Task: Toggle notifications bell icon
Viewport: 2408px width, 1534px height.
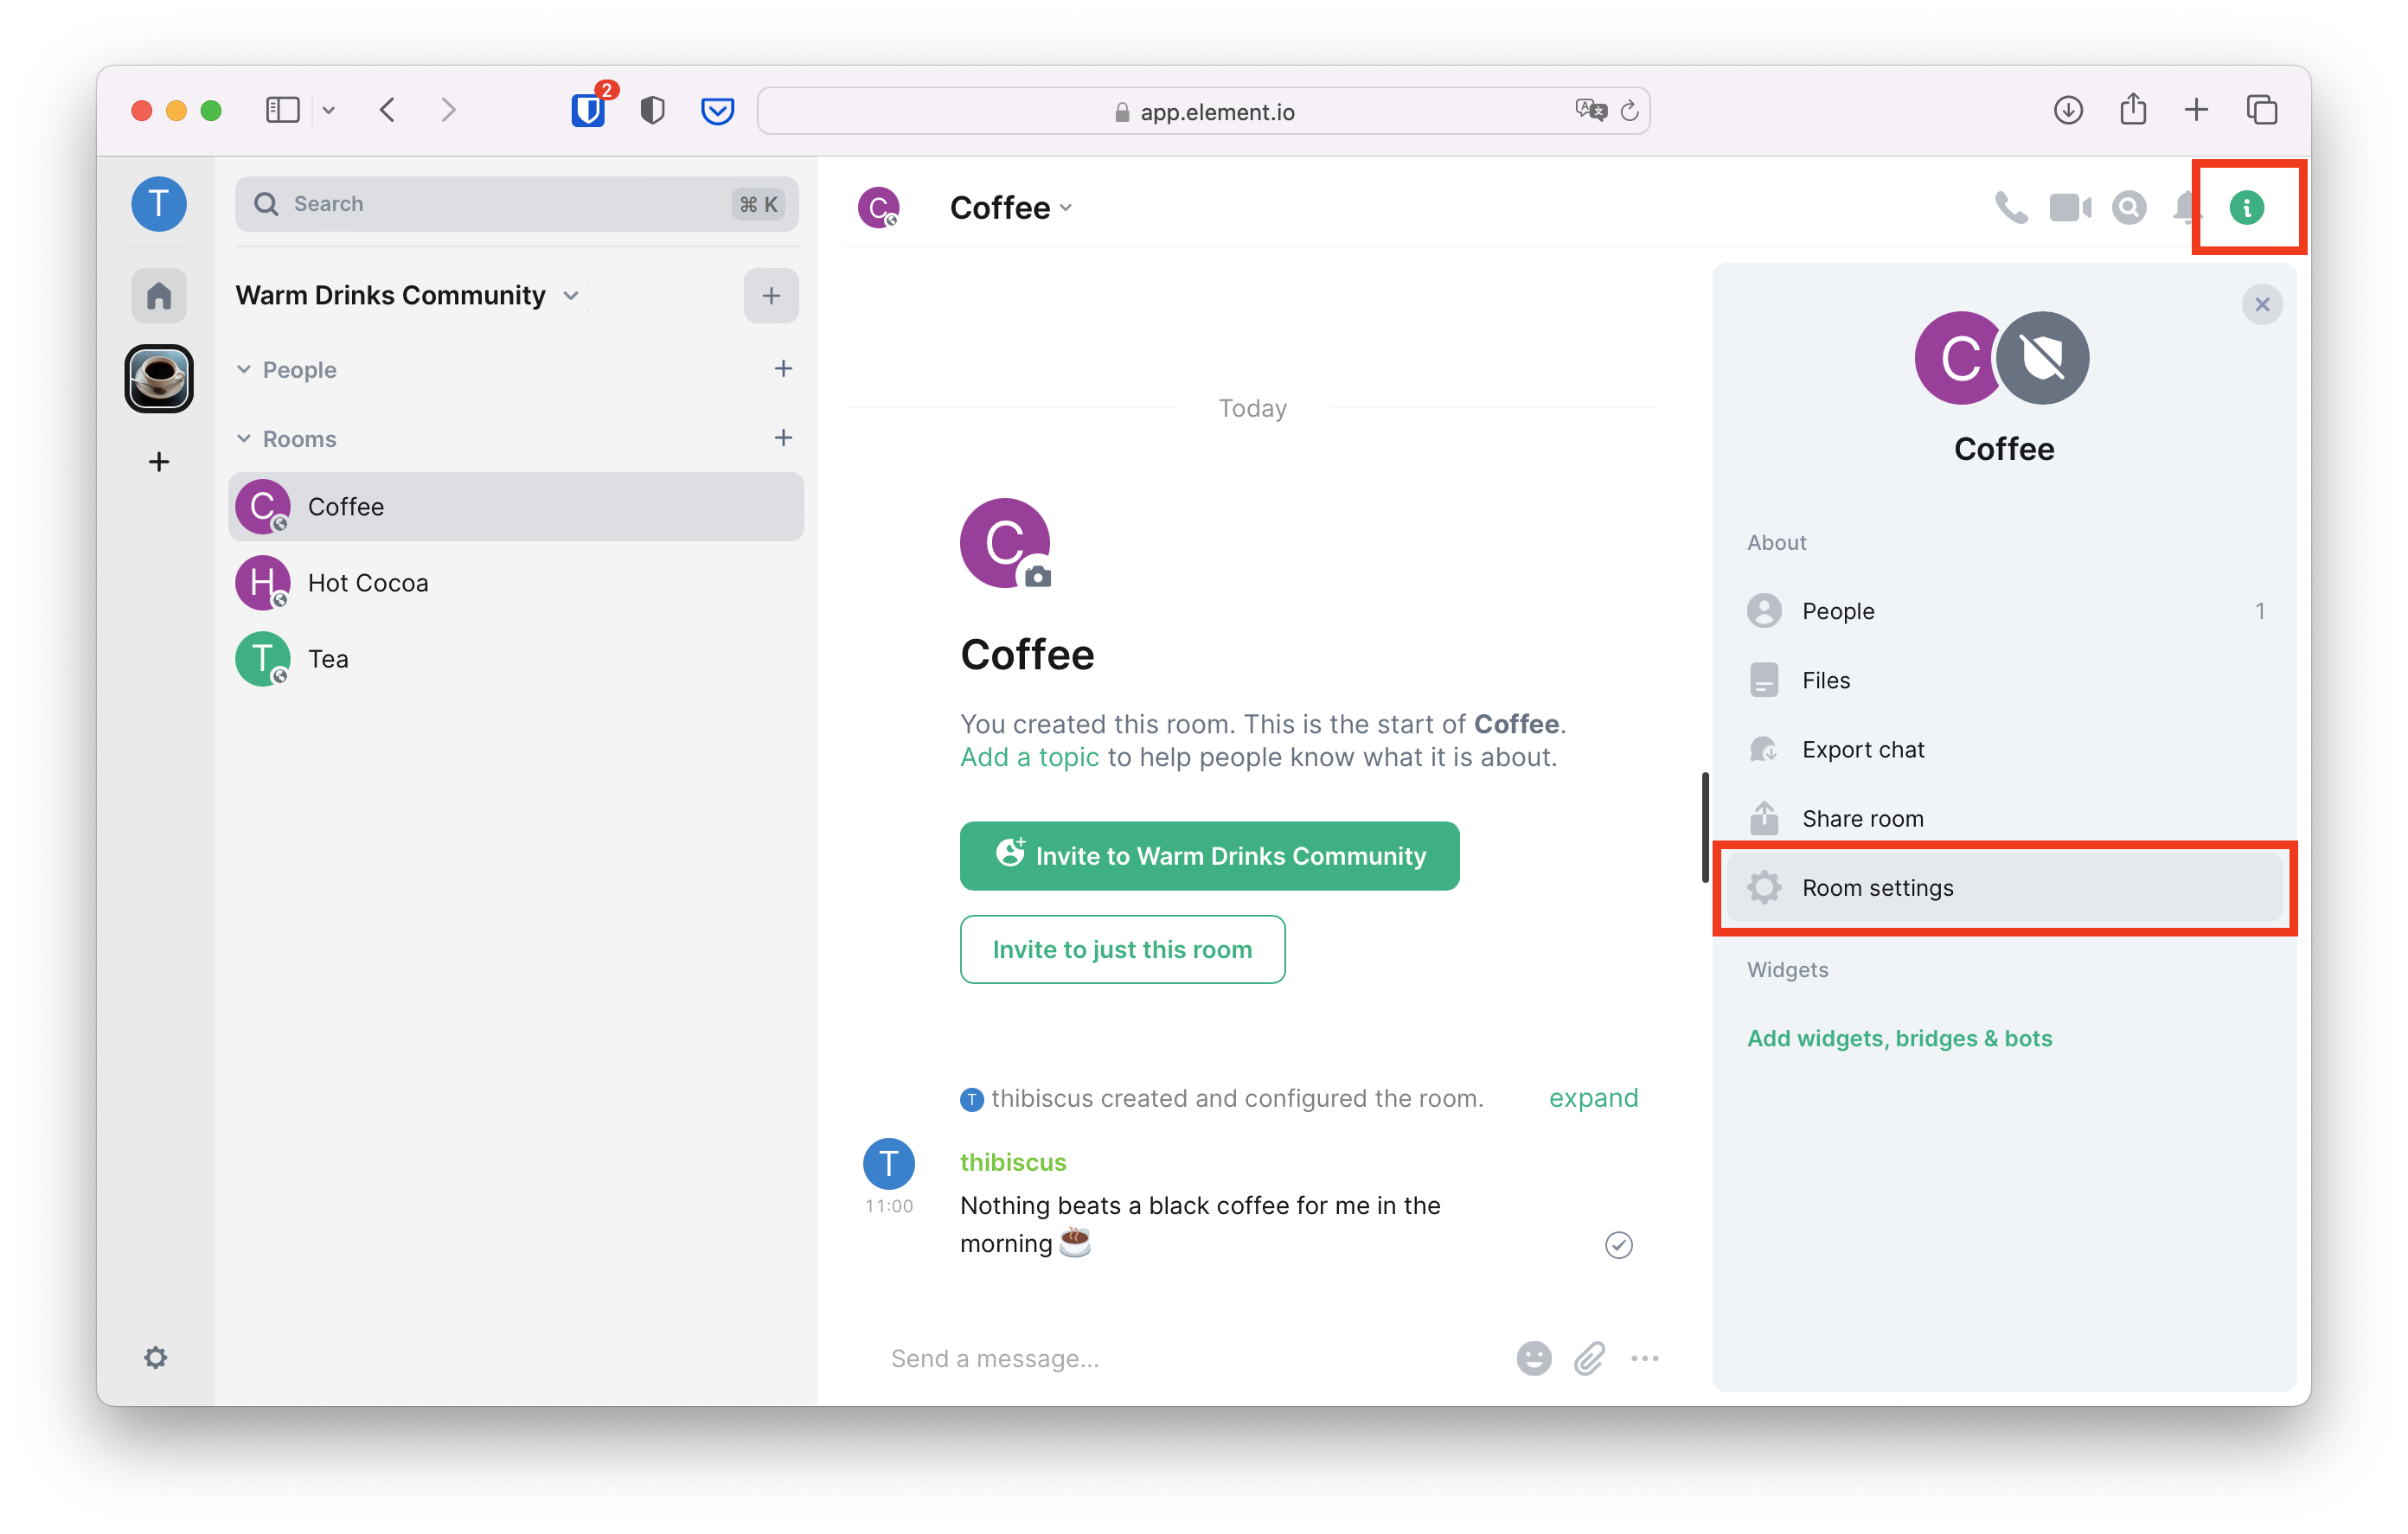Action: (x=2184, y=207)
